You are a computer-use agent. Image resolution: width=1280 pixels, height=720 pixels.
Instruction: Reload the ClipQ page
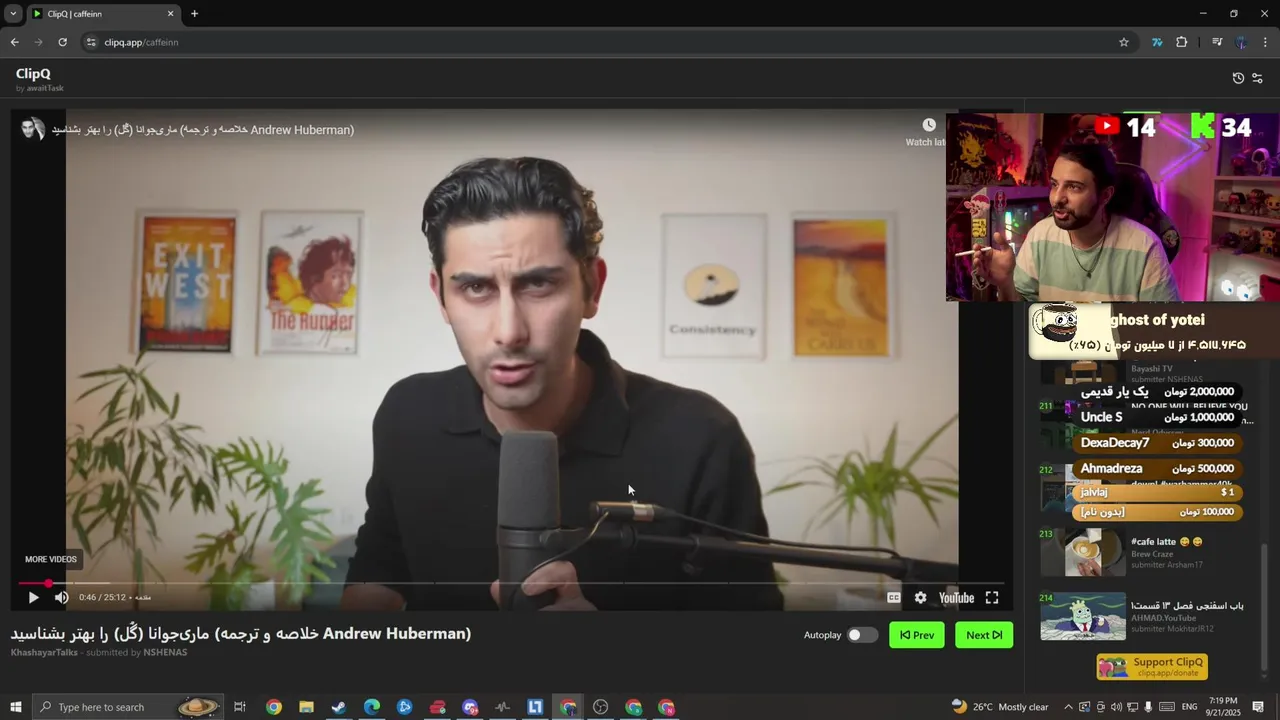coord(62,42)
